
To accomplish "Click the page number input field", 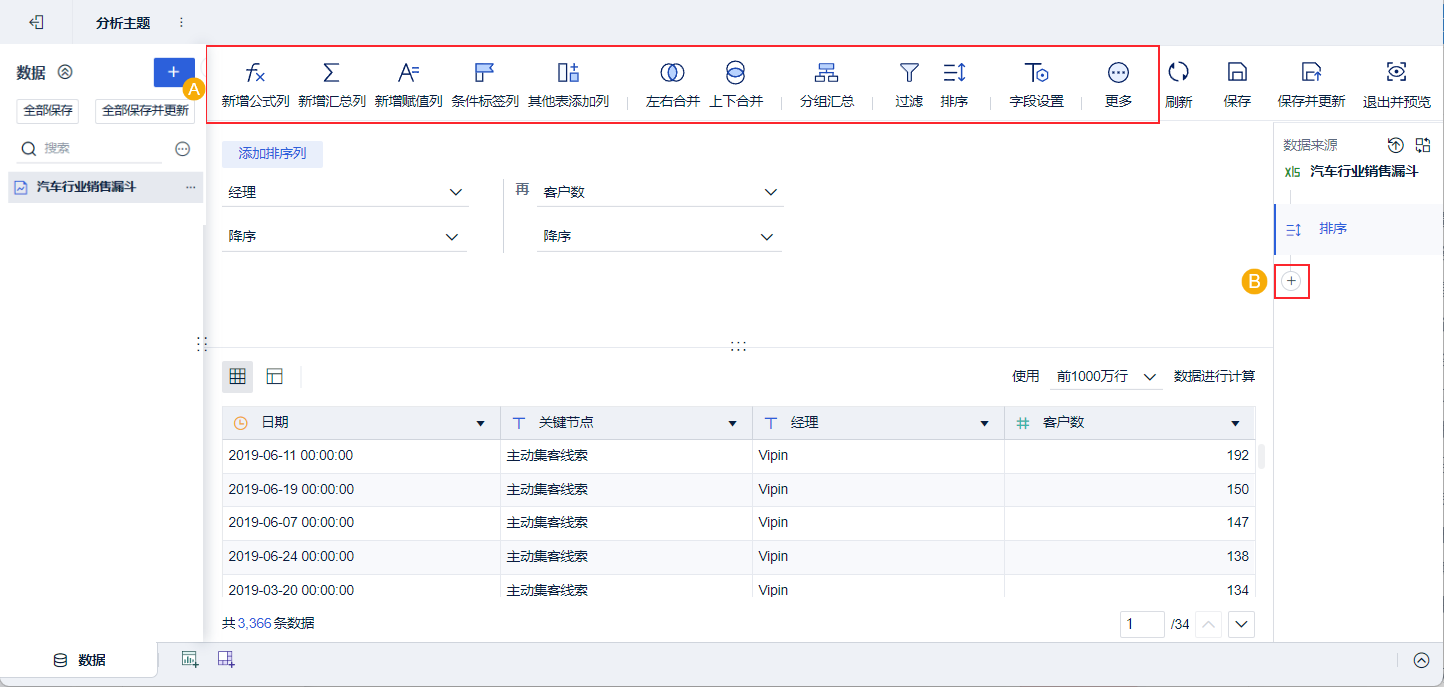I will pyautogui.click(x=1142, y=625).
